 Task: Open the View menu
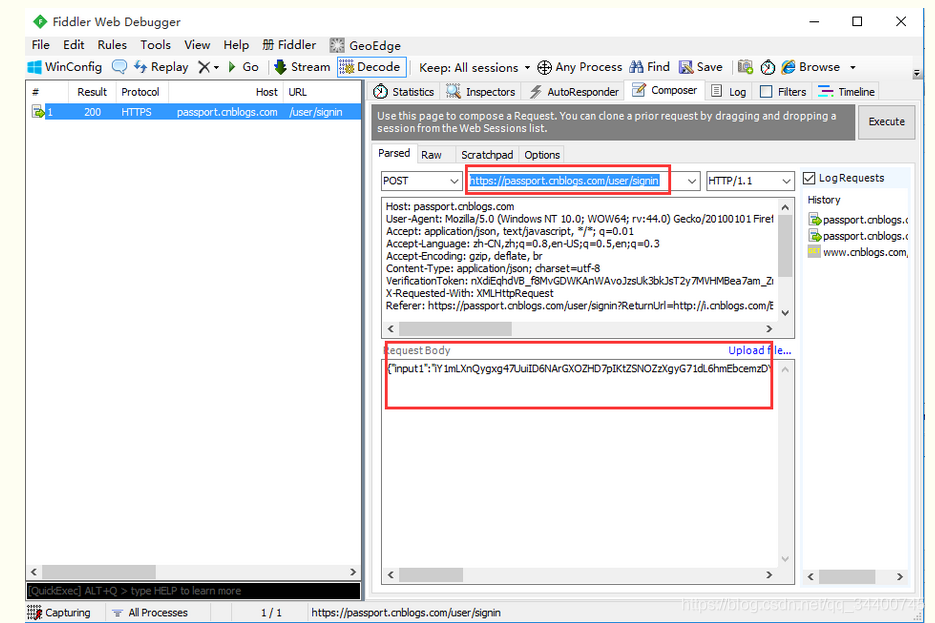[197, 45]
